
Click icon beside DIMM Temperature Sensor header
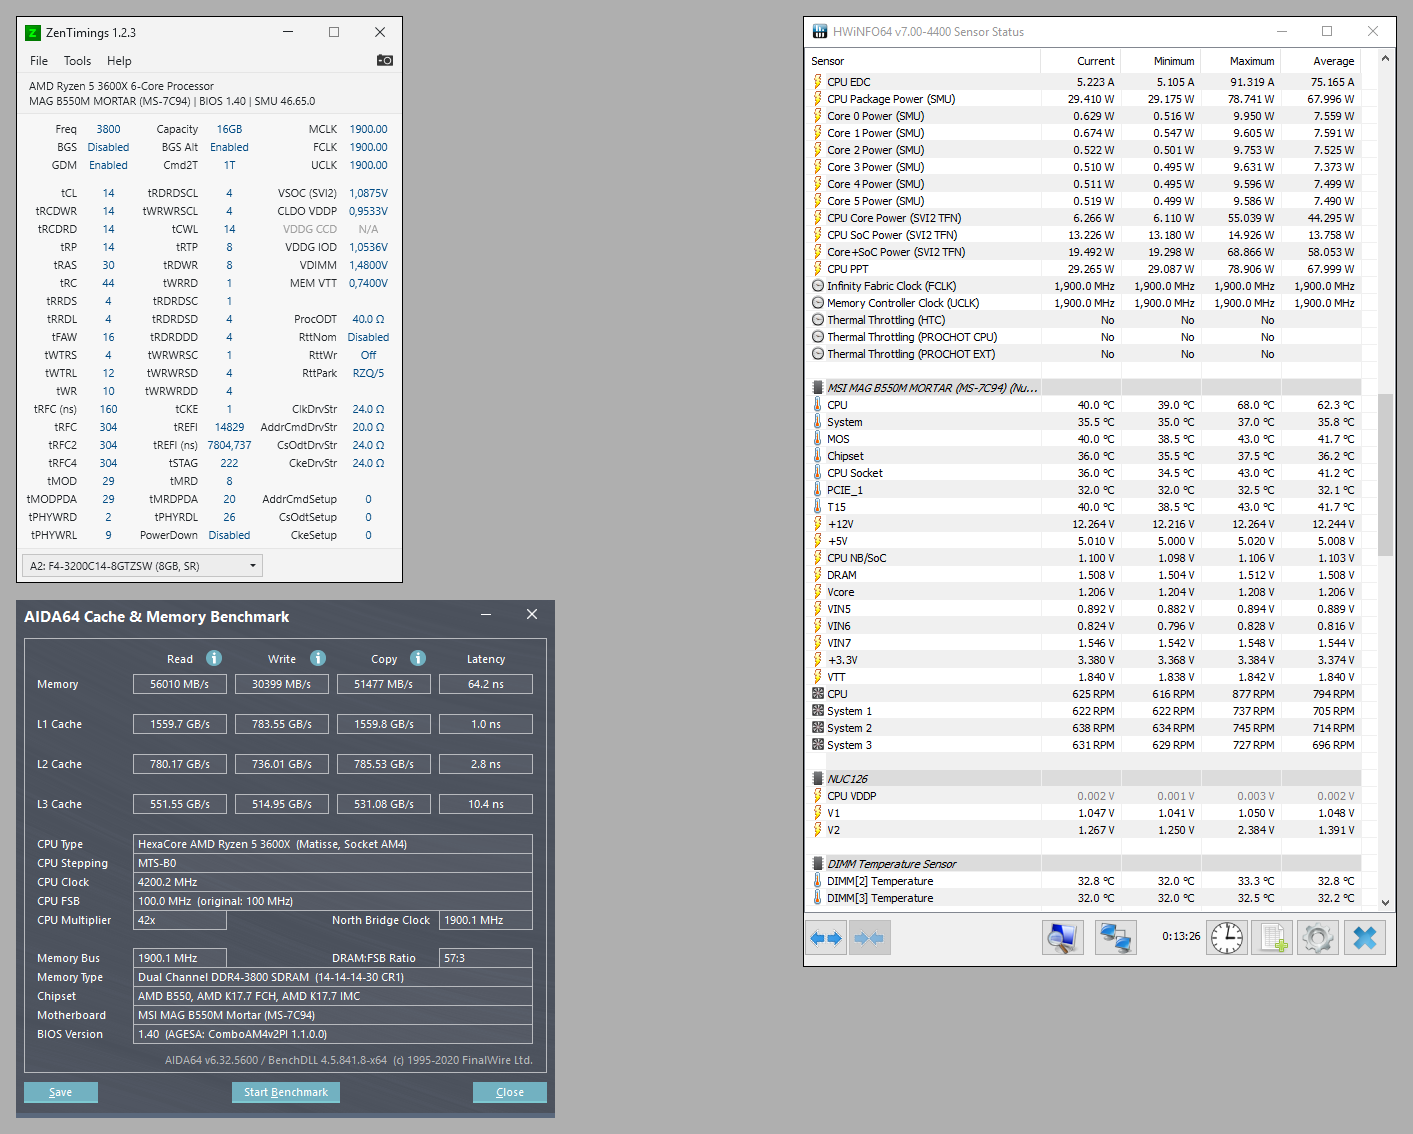[818, 864]
